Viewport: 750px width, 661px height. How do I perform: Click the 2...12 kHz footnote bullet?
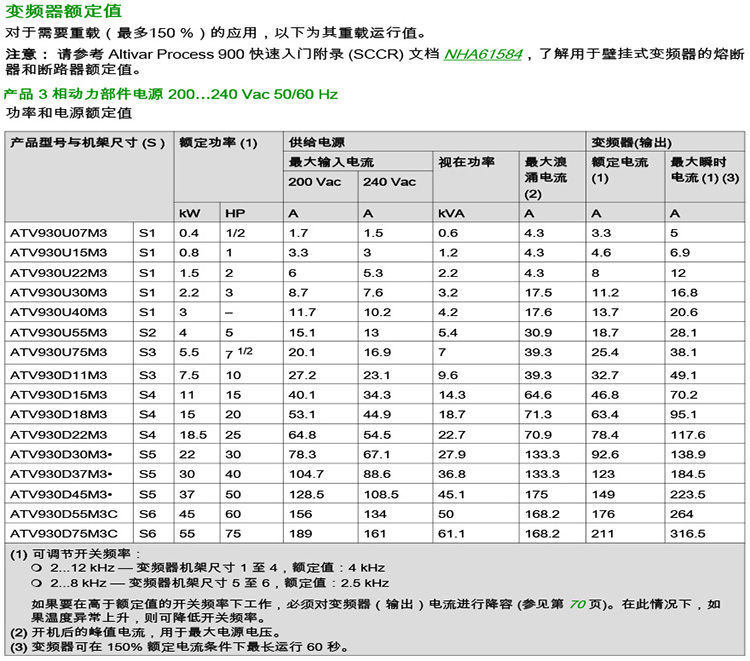(208, 568)
